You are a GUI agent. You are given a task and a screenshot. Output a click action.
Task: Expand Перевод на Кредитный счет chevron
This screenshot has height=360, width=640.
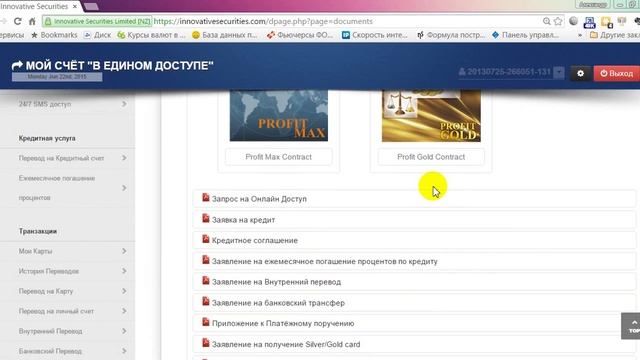pyautogui.click(x=124, y=158)
